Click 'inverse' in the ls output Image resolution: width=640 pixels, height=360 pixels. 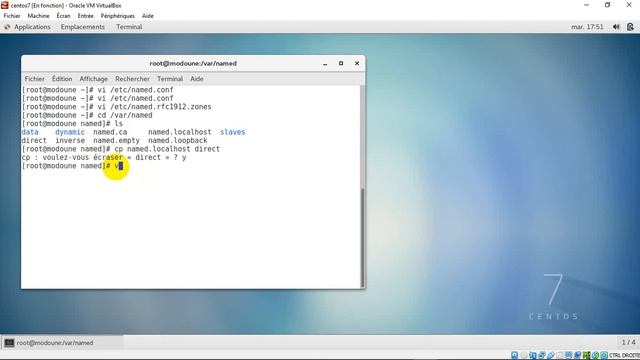click(x=70, y=140)
